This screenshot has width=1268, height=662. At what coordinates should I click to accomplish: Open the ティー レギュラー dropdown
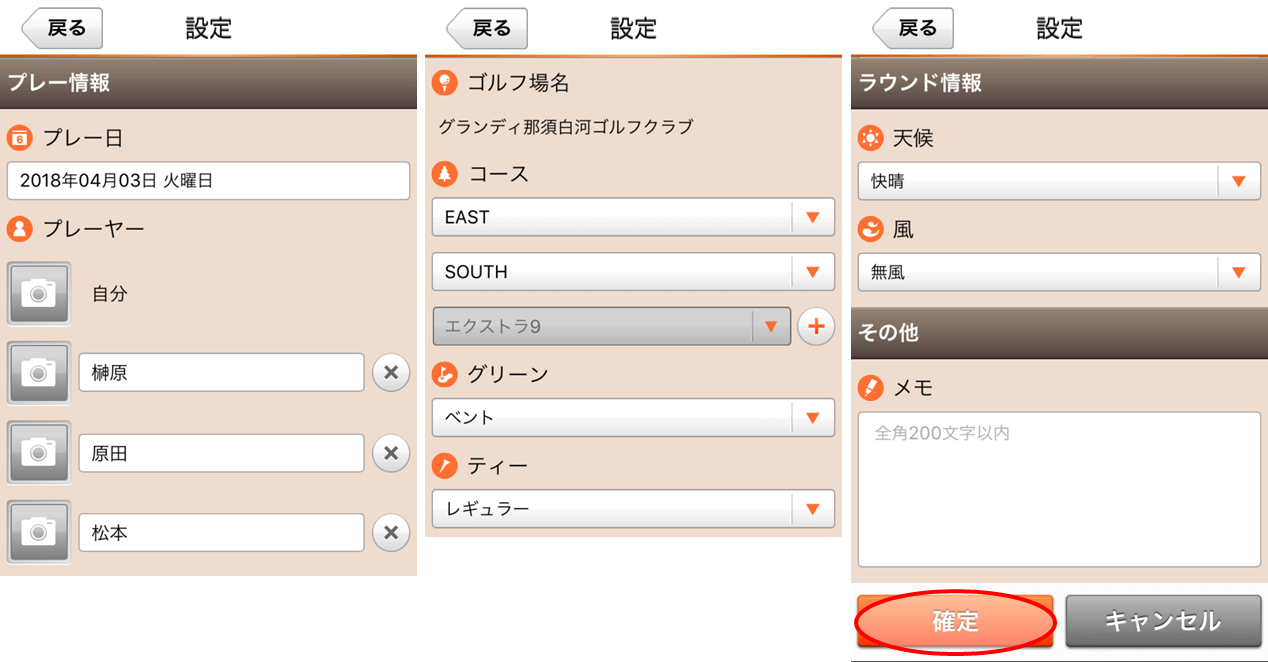click(633, 509)
